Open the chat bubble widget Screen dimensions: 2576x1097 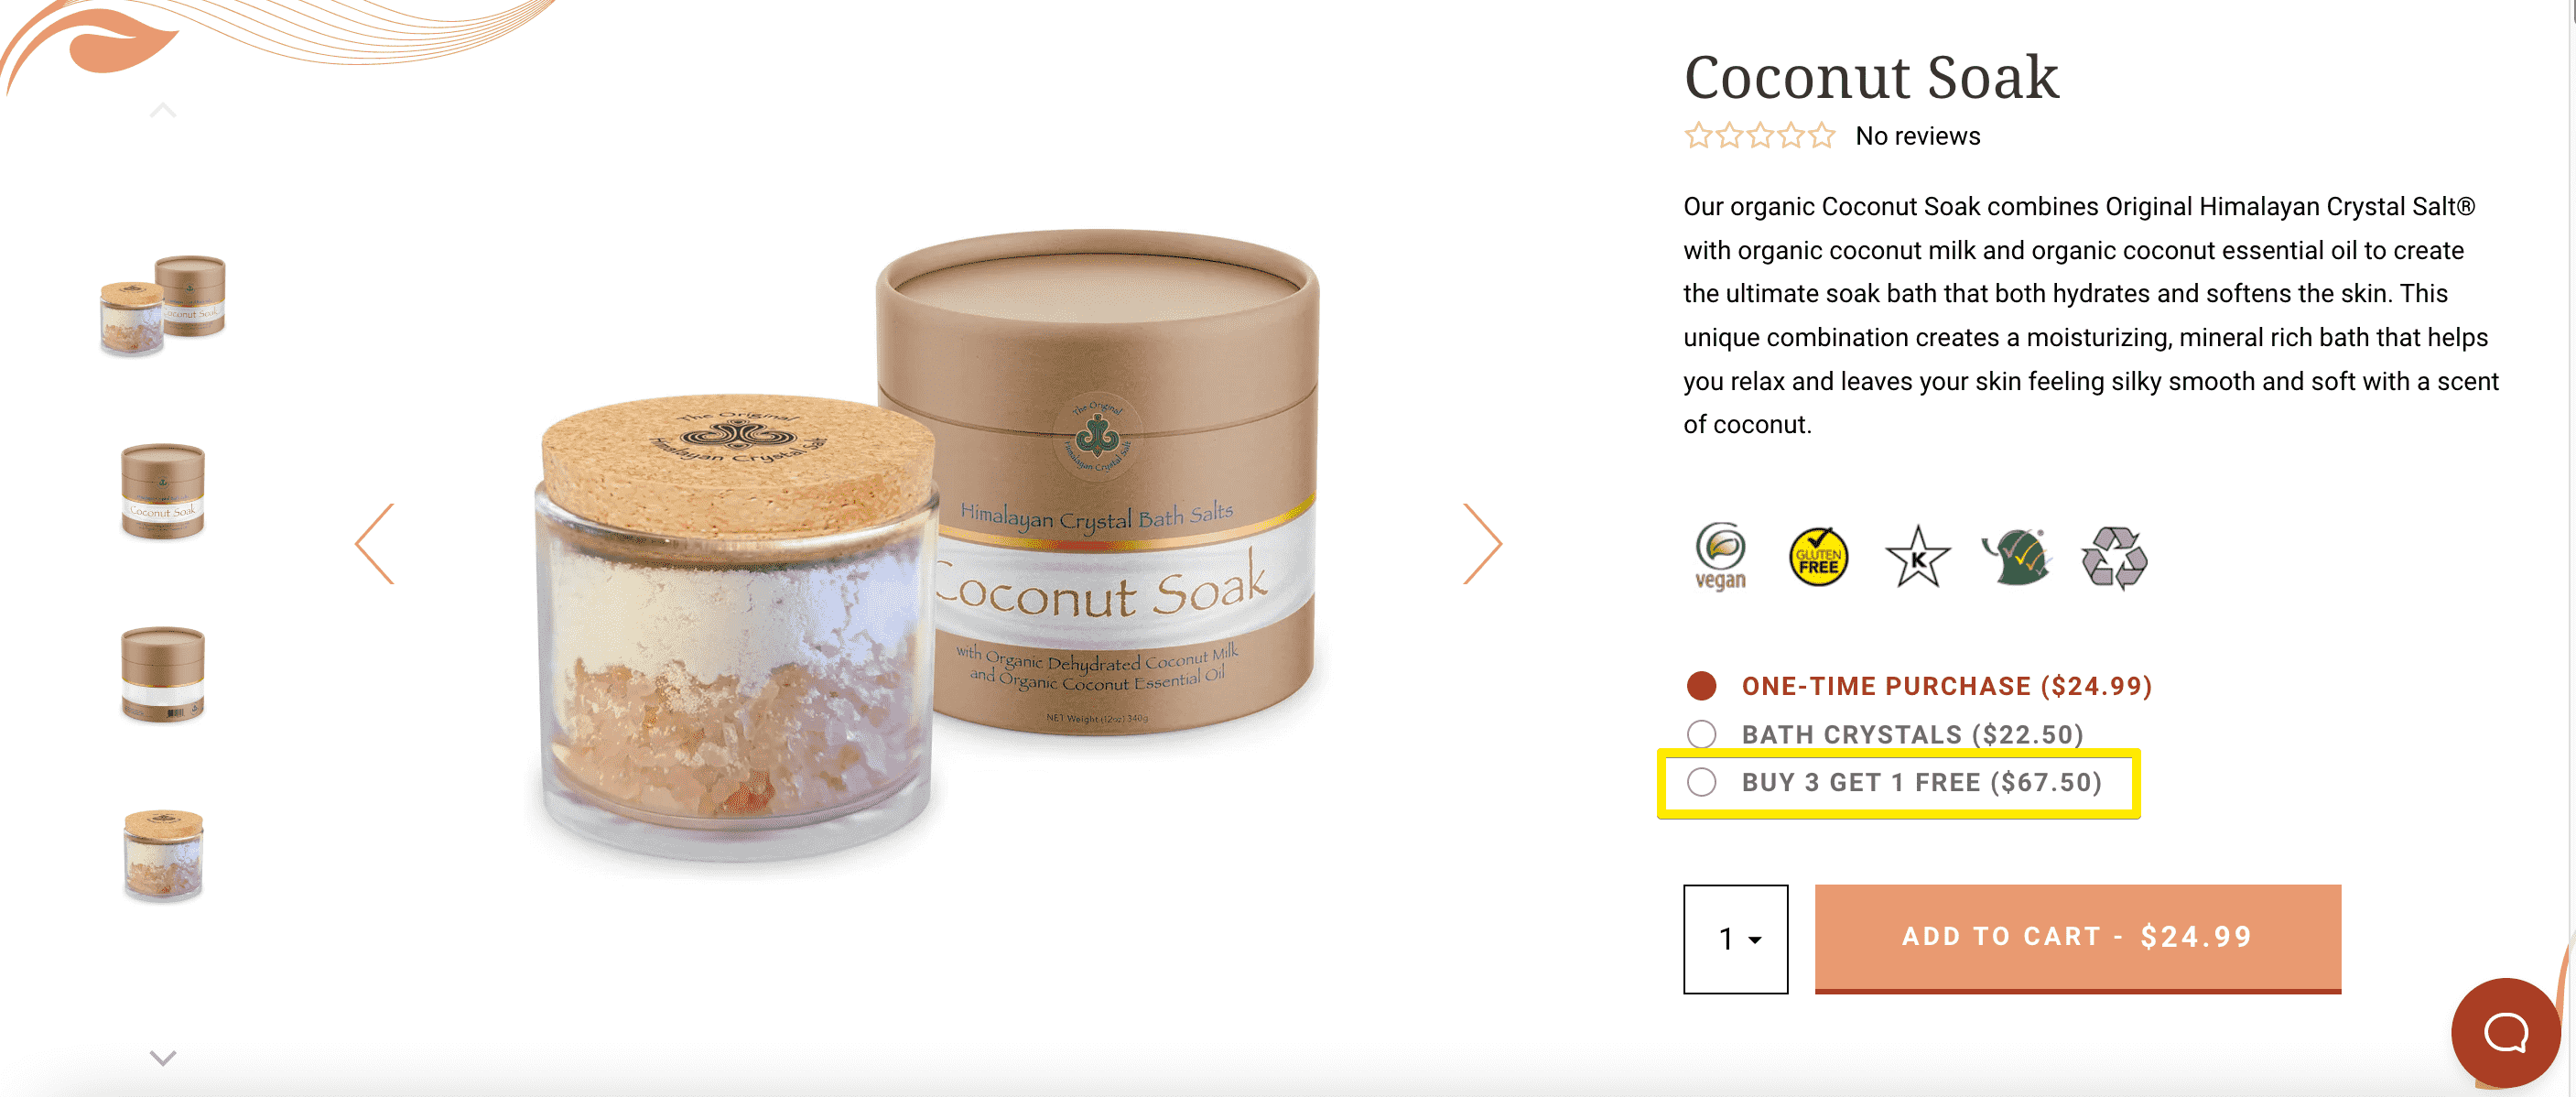coord(2505,1032)
